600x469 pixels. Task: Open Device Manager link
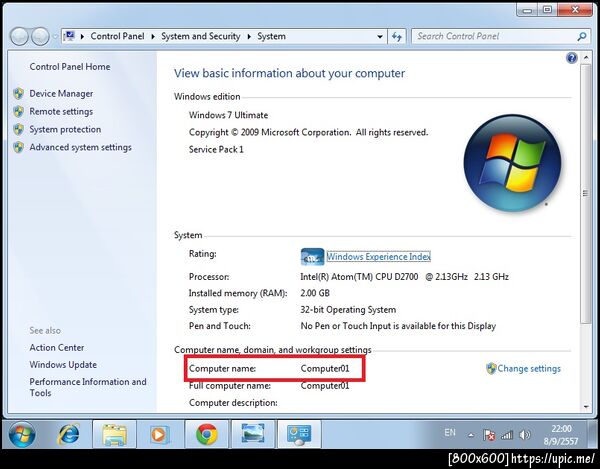tap(61, 94)
